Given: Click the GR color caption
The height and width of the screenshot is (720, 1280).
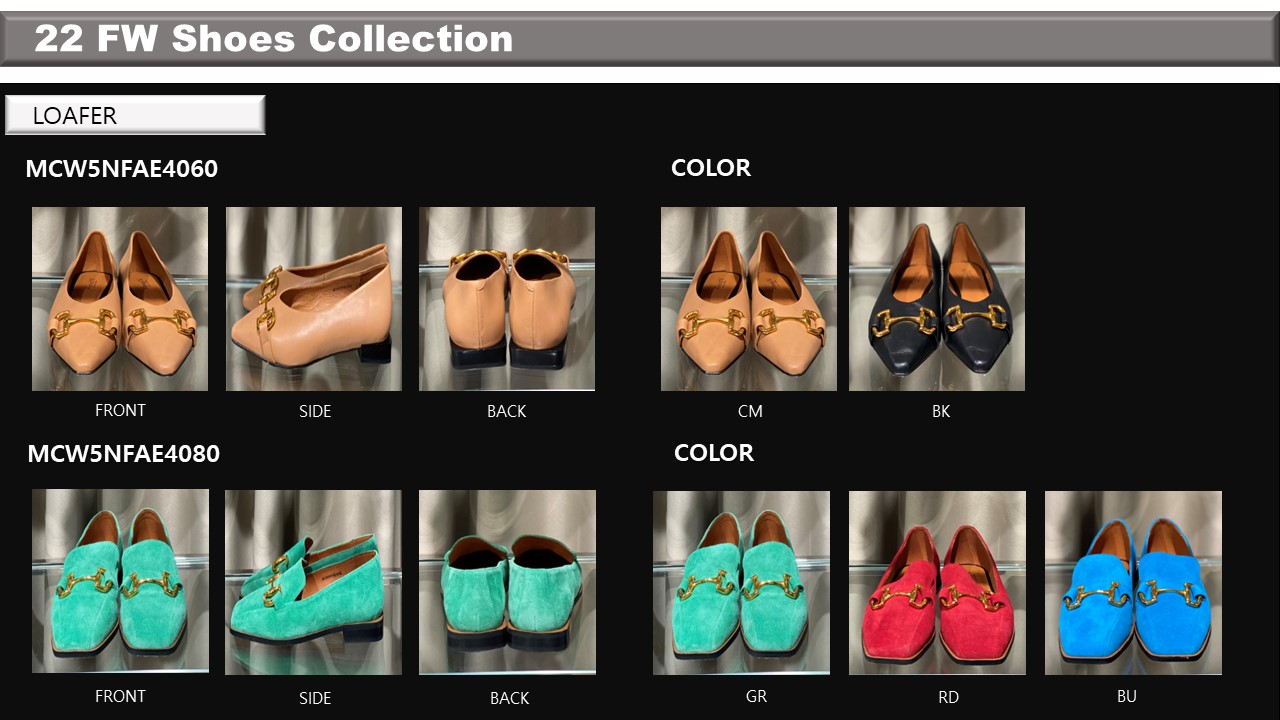Looking at the screenshot, I should coord(756,696).
